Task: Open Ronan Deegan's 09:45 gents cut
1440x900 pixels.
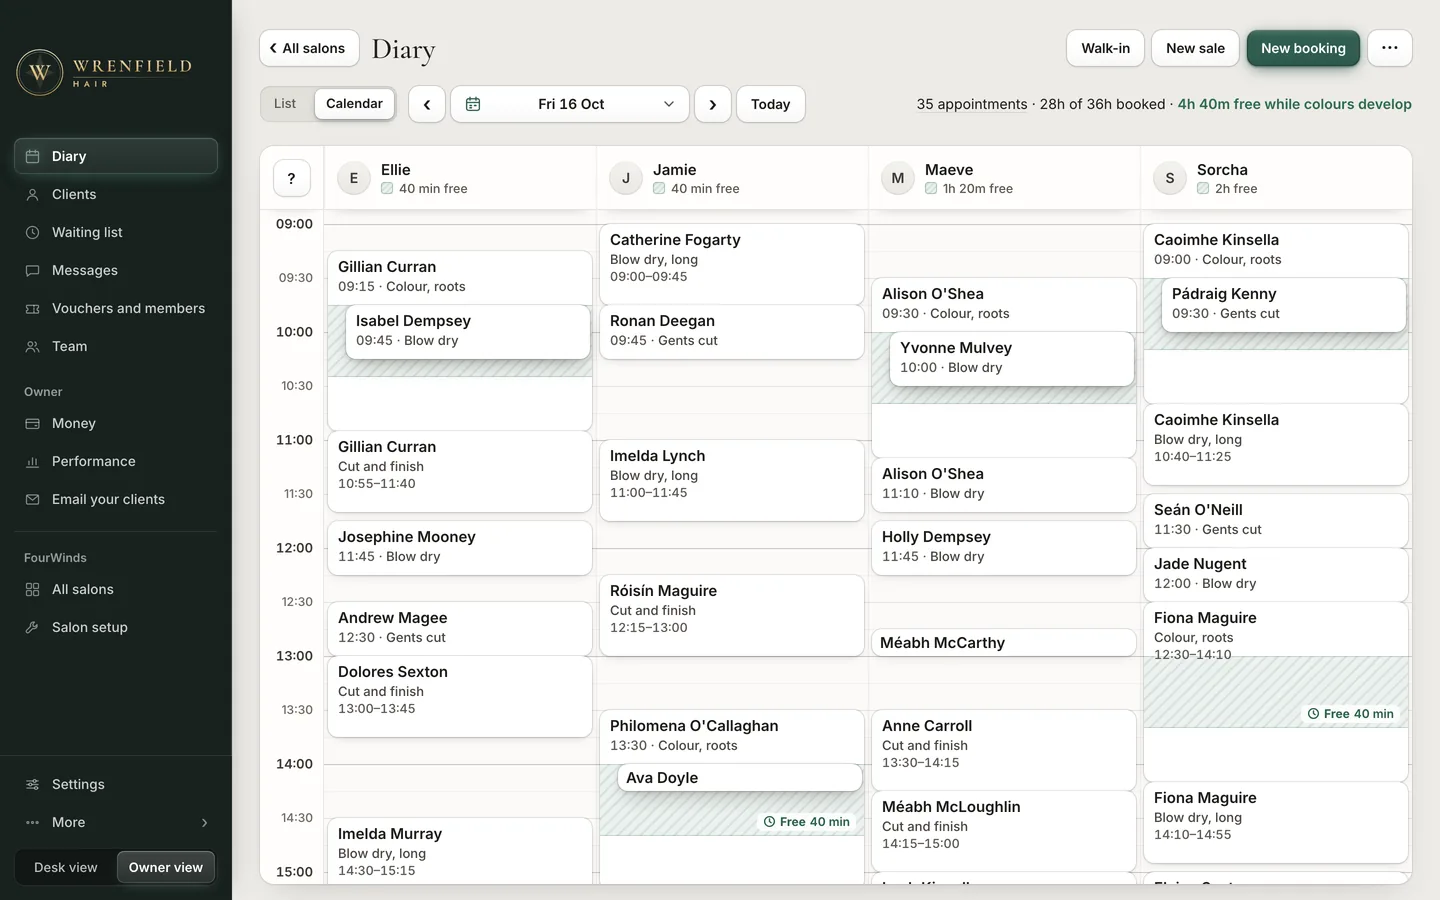Action: 732,331
